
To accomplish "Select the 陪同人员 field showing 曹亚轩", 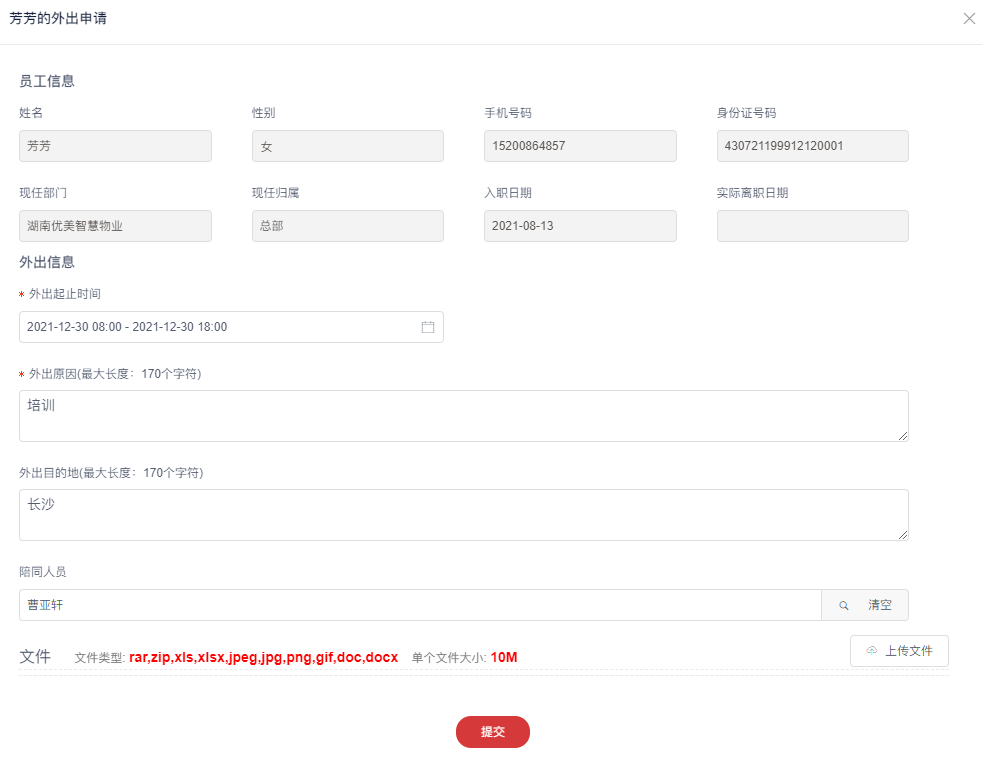I will pyautogui.click(x=420, y=605).
